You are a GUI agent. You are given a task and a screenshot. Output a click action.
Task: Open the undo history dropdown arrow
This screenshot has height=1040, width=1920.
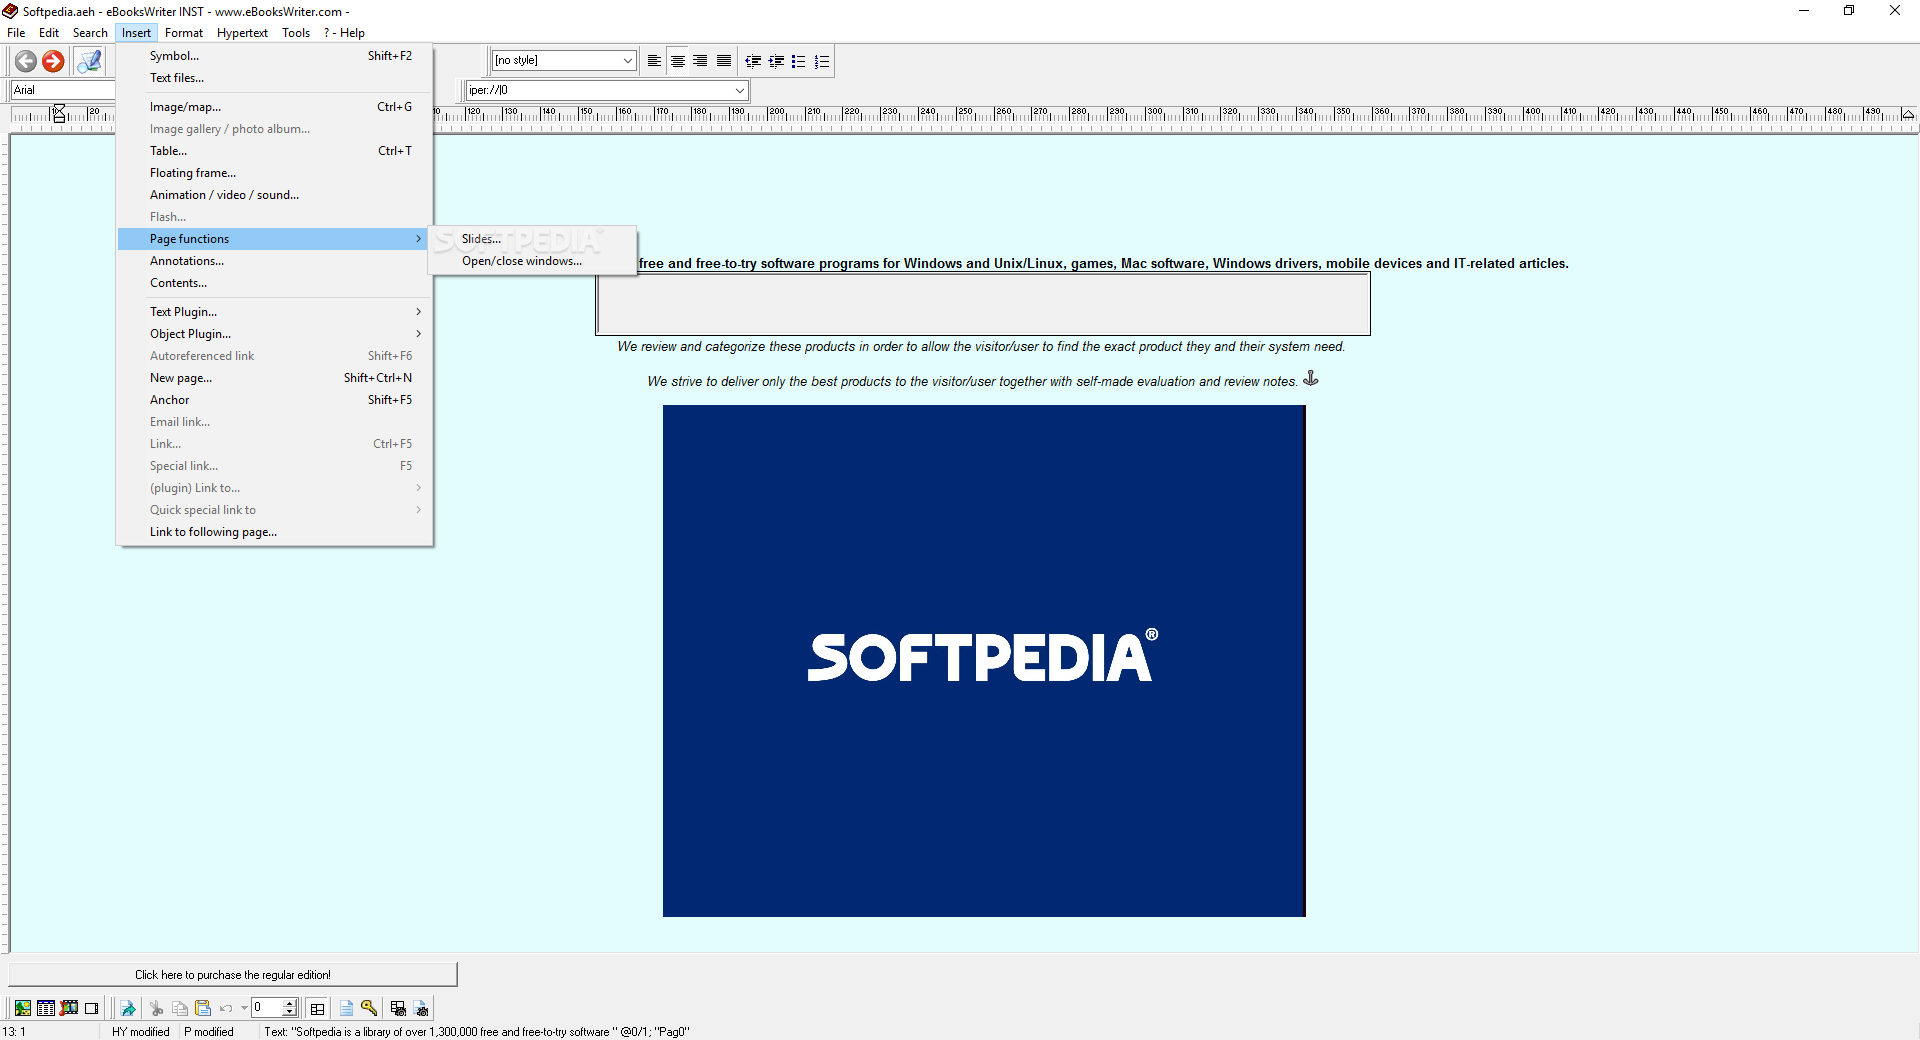244,1008
